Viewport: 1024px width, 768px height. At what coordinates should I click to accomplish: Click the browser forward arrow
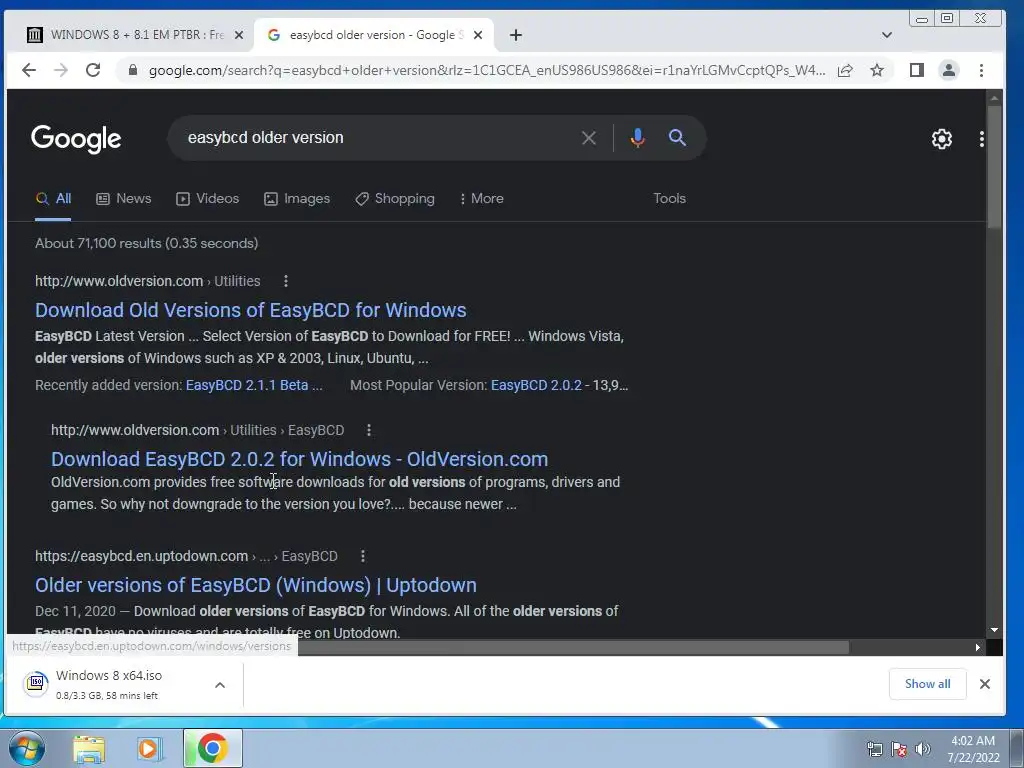tap(61, 70)
